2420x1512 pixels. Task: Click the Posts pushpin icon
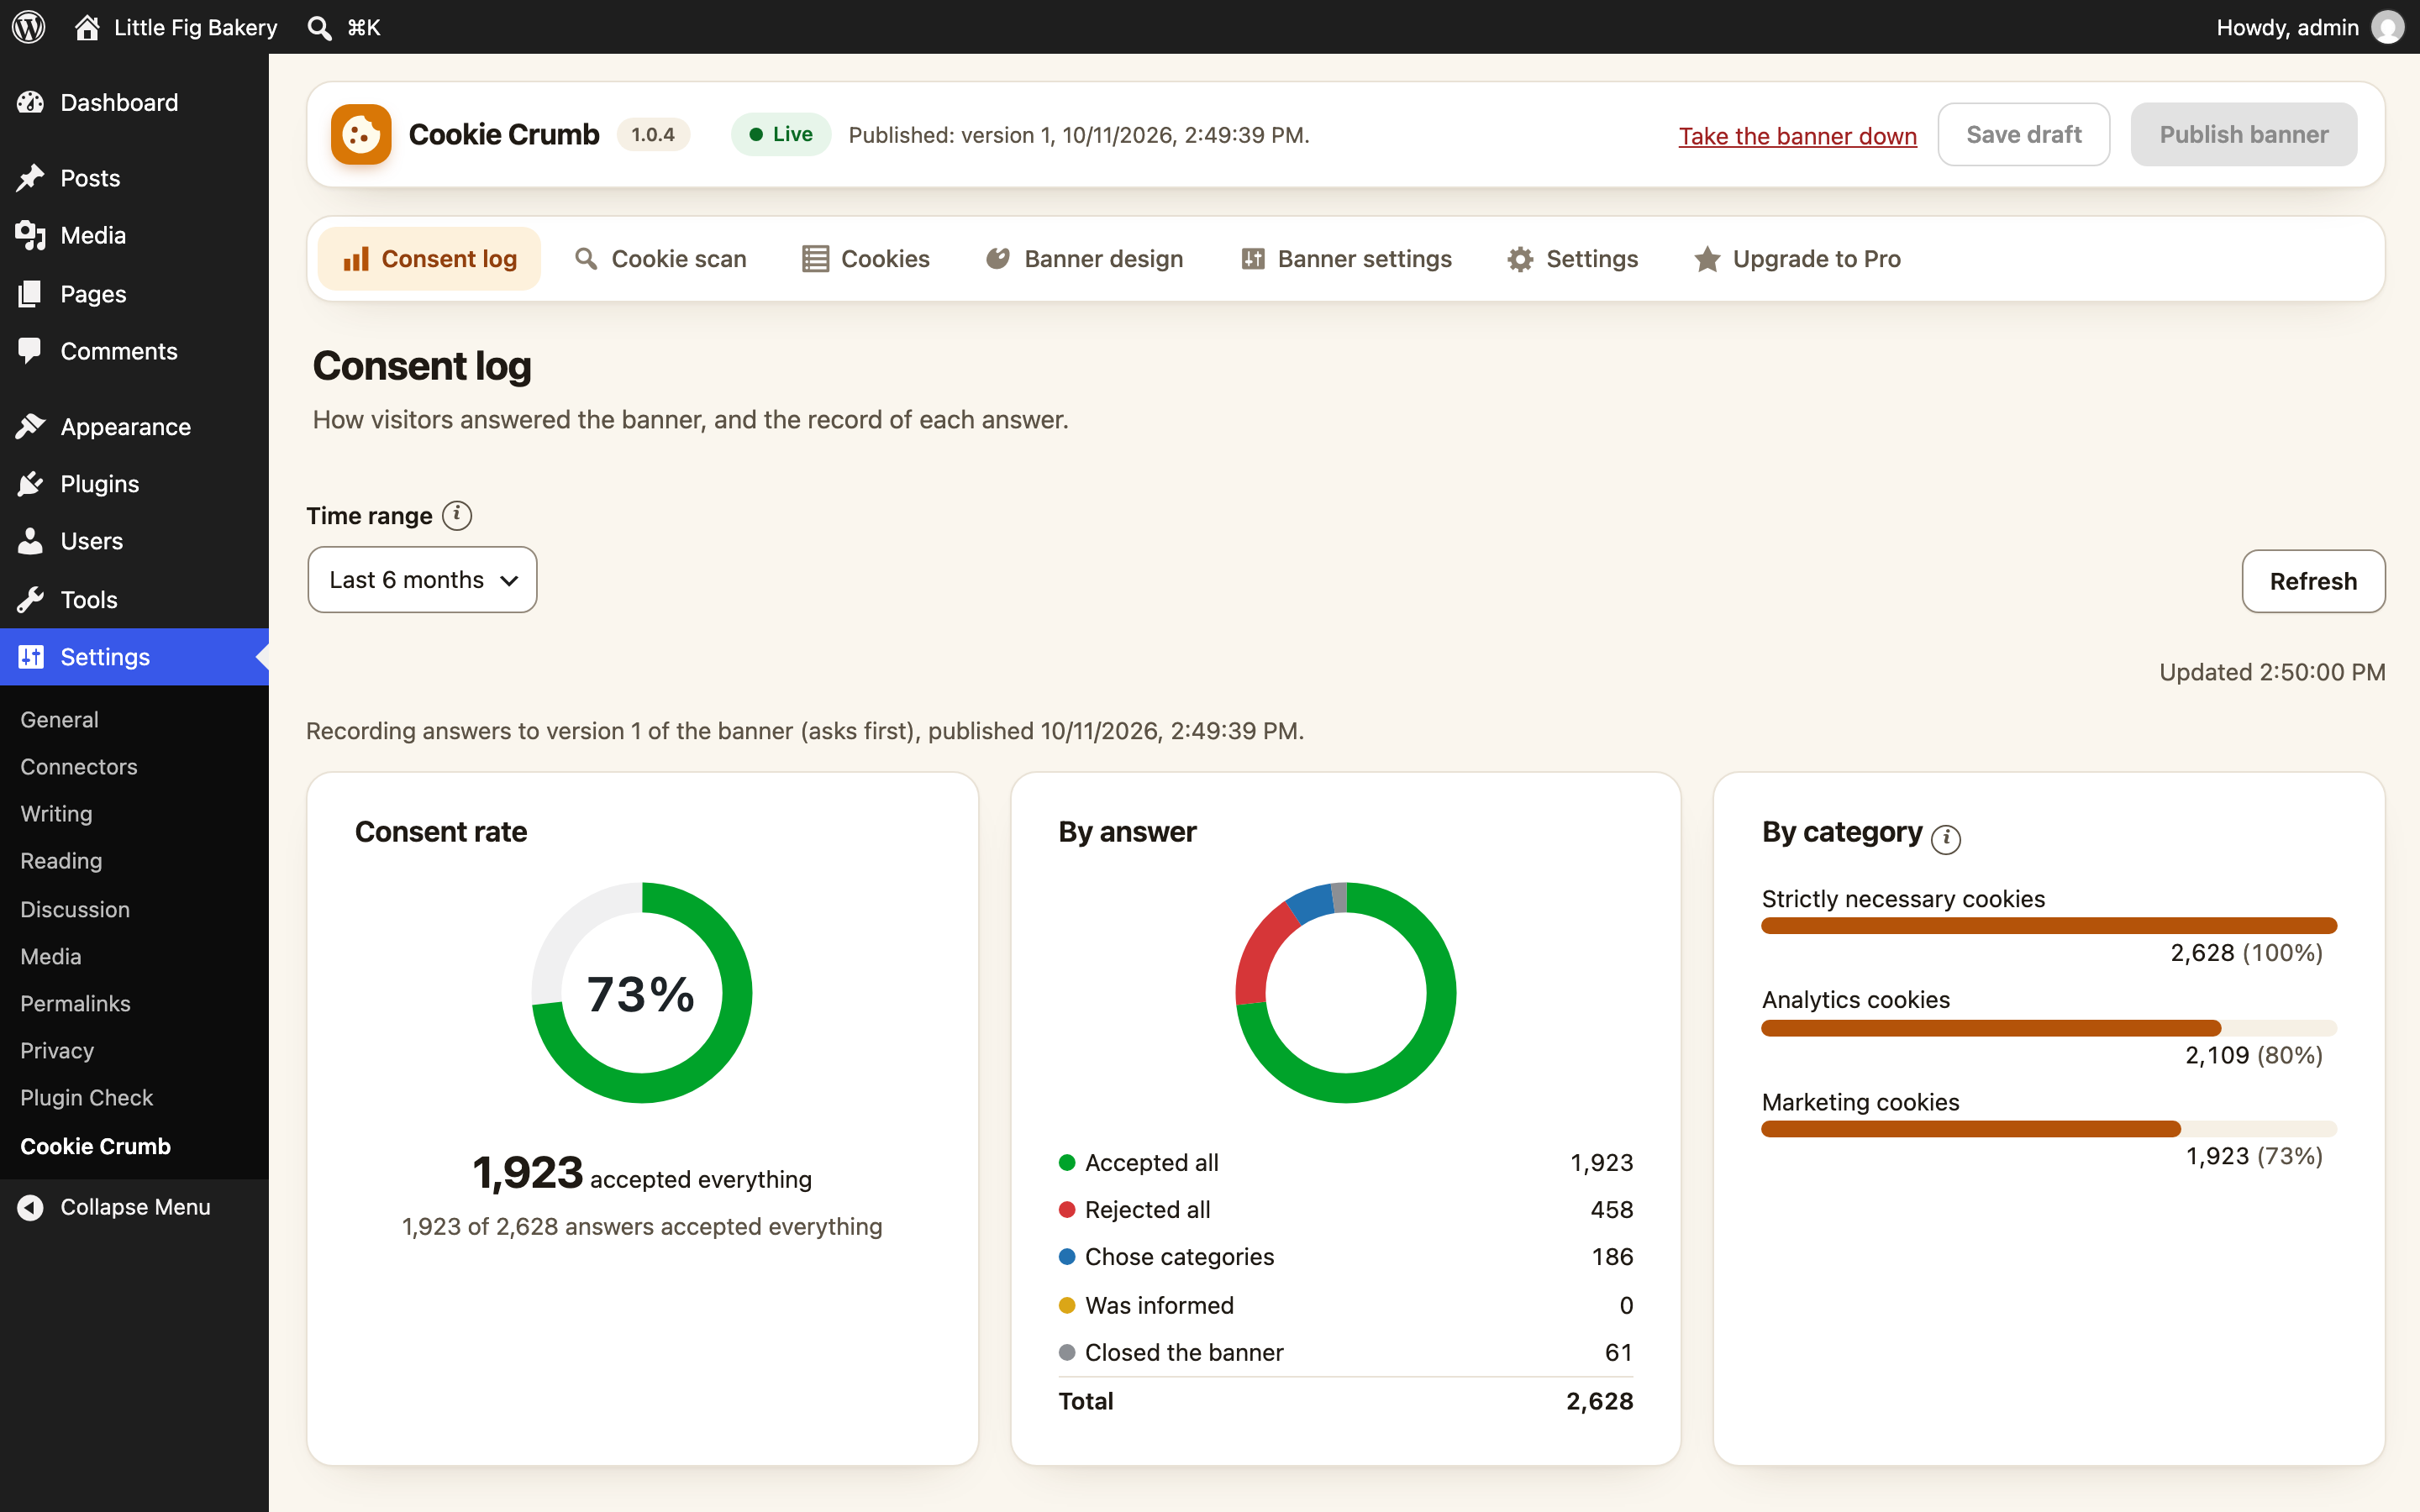coord(31,178)
